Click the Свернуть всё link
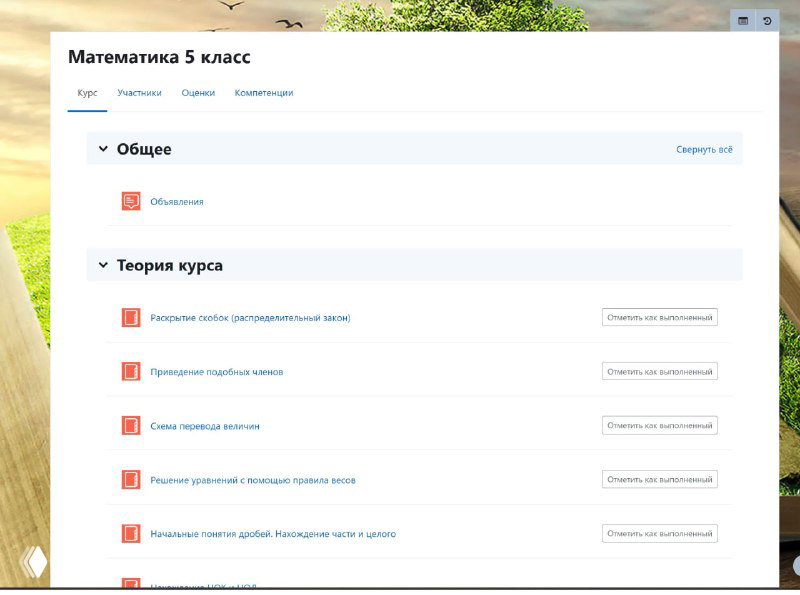800x595 pixels. (704, 150)
